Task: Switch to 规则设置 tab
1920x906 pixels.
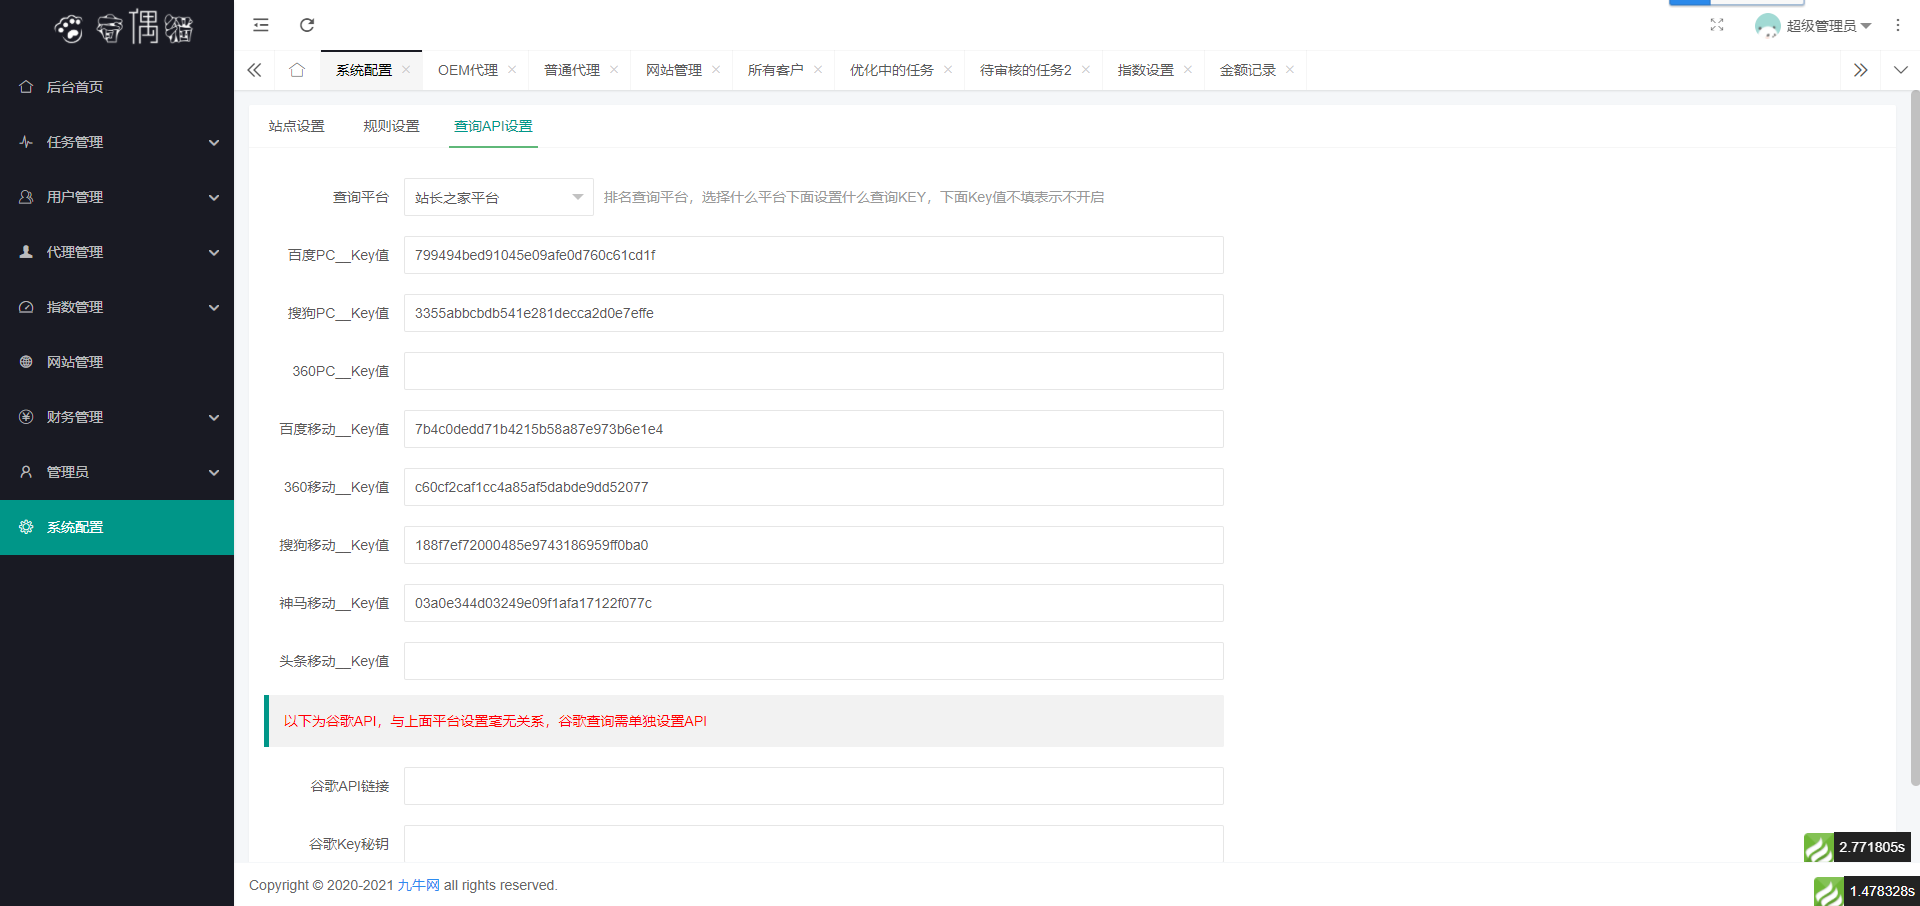Action: [x=391, y=126]
